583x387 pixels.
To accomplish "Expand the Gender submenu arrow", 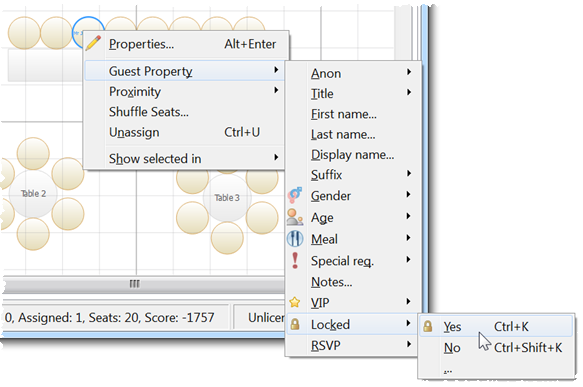I will click(x=409, y=194).
